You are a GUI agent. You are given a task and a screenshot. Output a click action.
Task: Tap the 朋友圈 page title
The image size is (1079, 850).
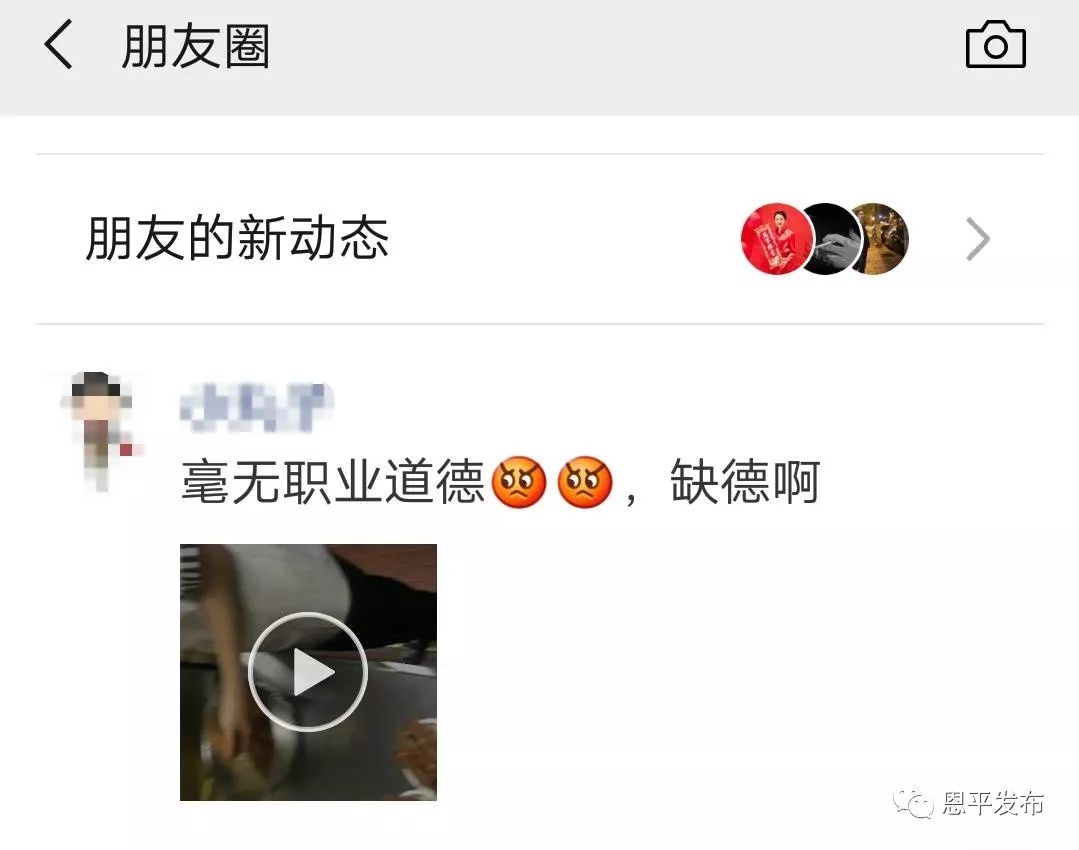pyautogui.click(x=195, y=45)
